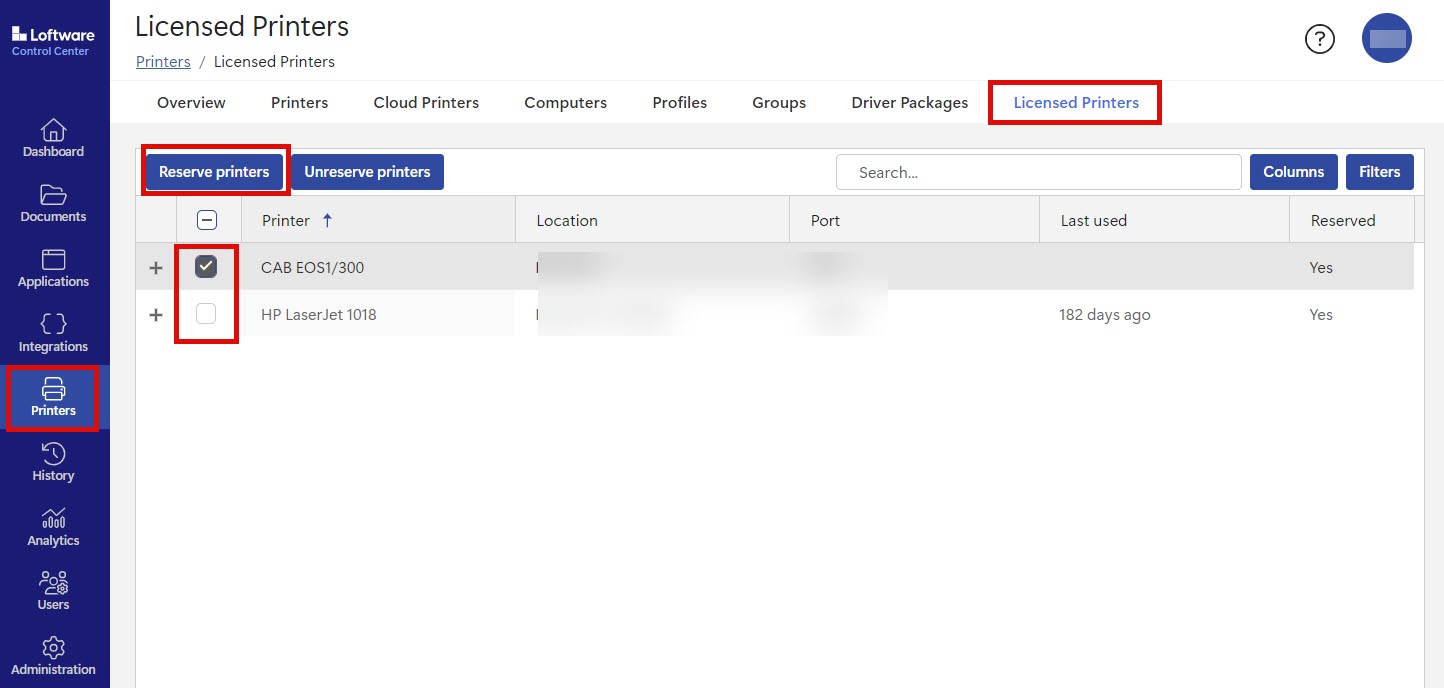This screenshot has height=688, width=1444.
Task: Click the Search input field
Action: click(x=1038, y=172)
